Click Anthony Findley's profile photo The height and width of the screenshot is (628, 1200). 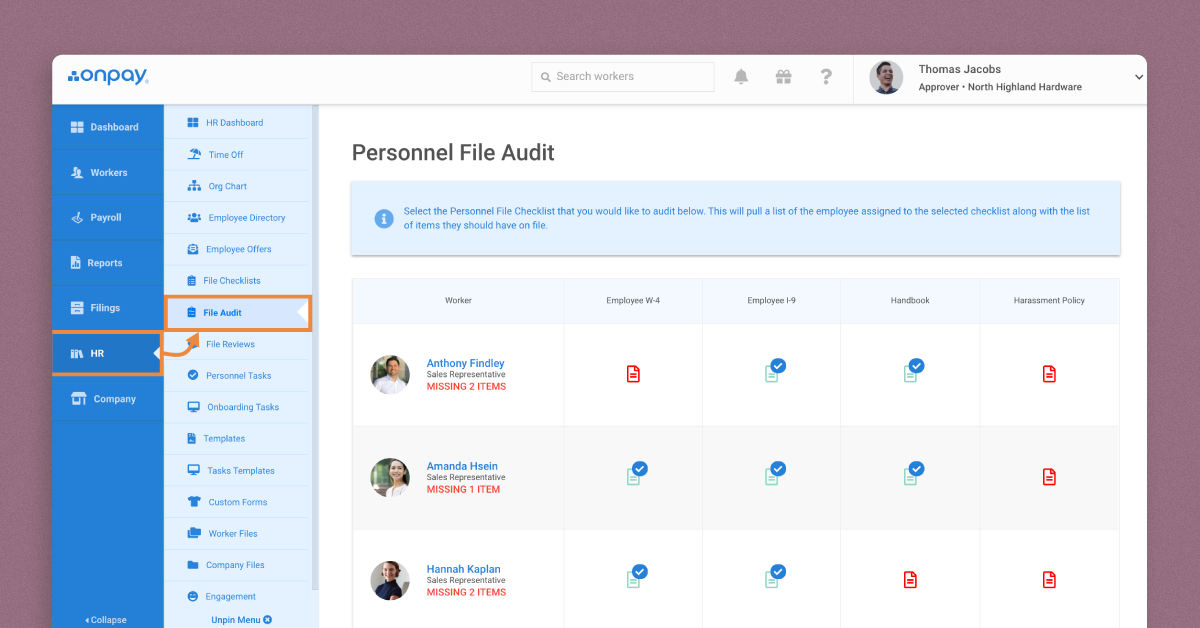point(390,375)
